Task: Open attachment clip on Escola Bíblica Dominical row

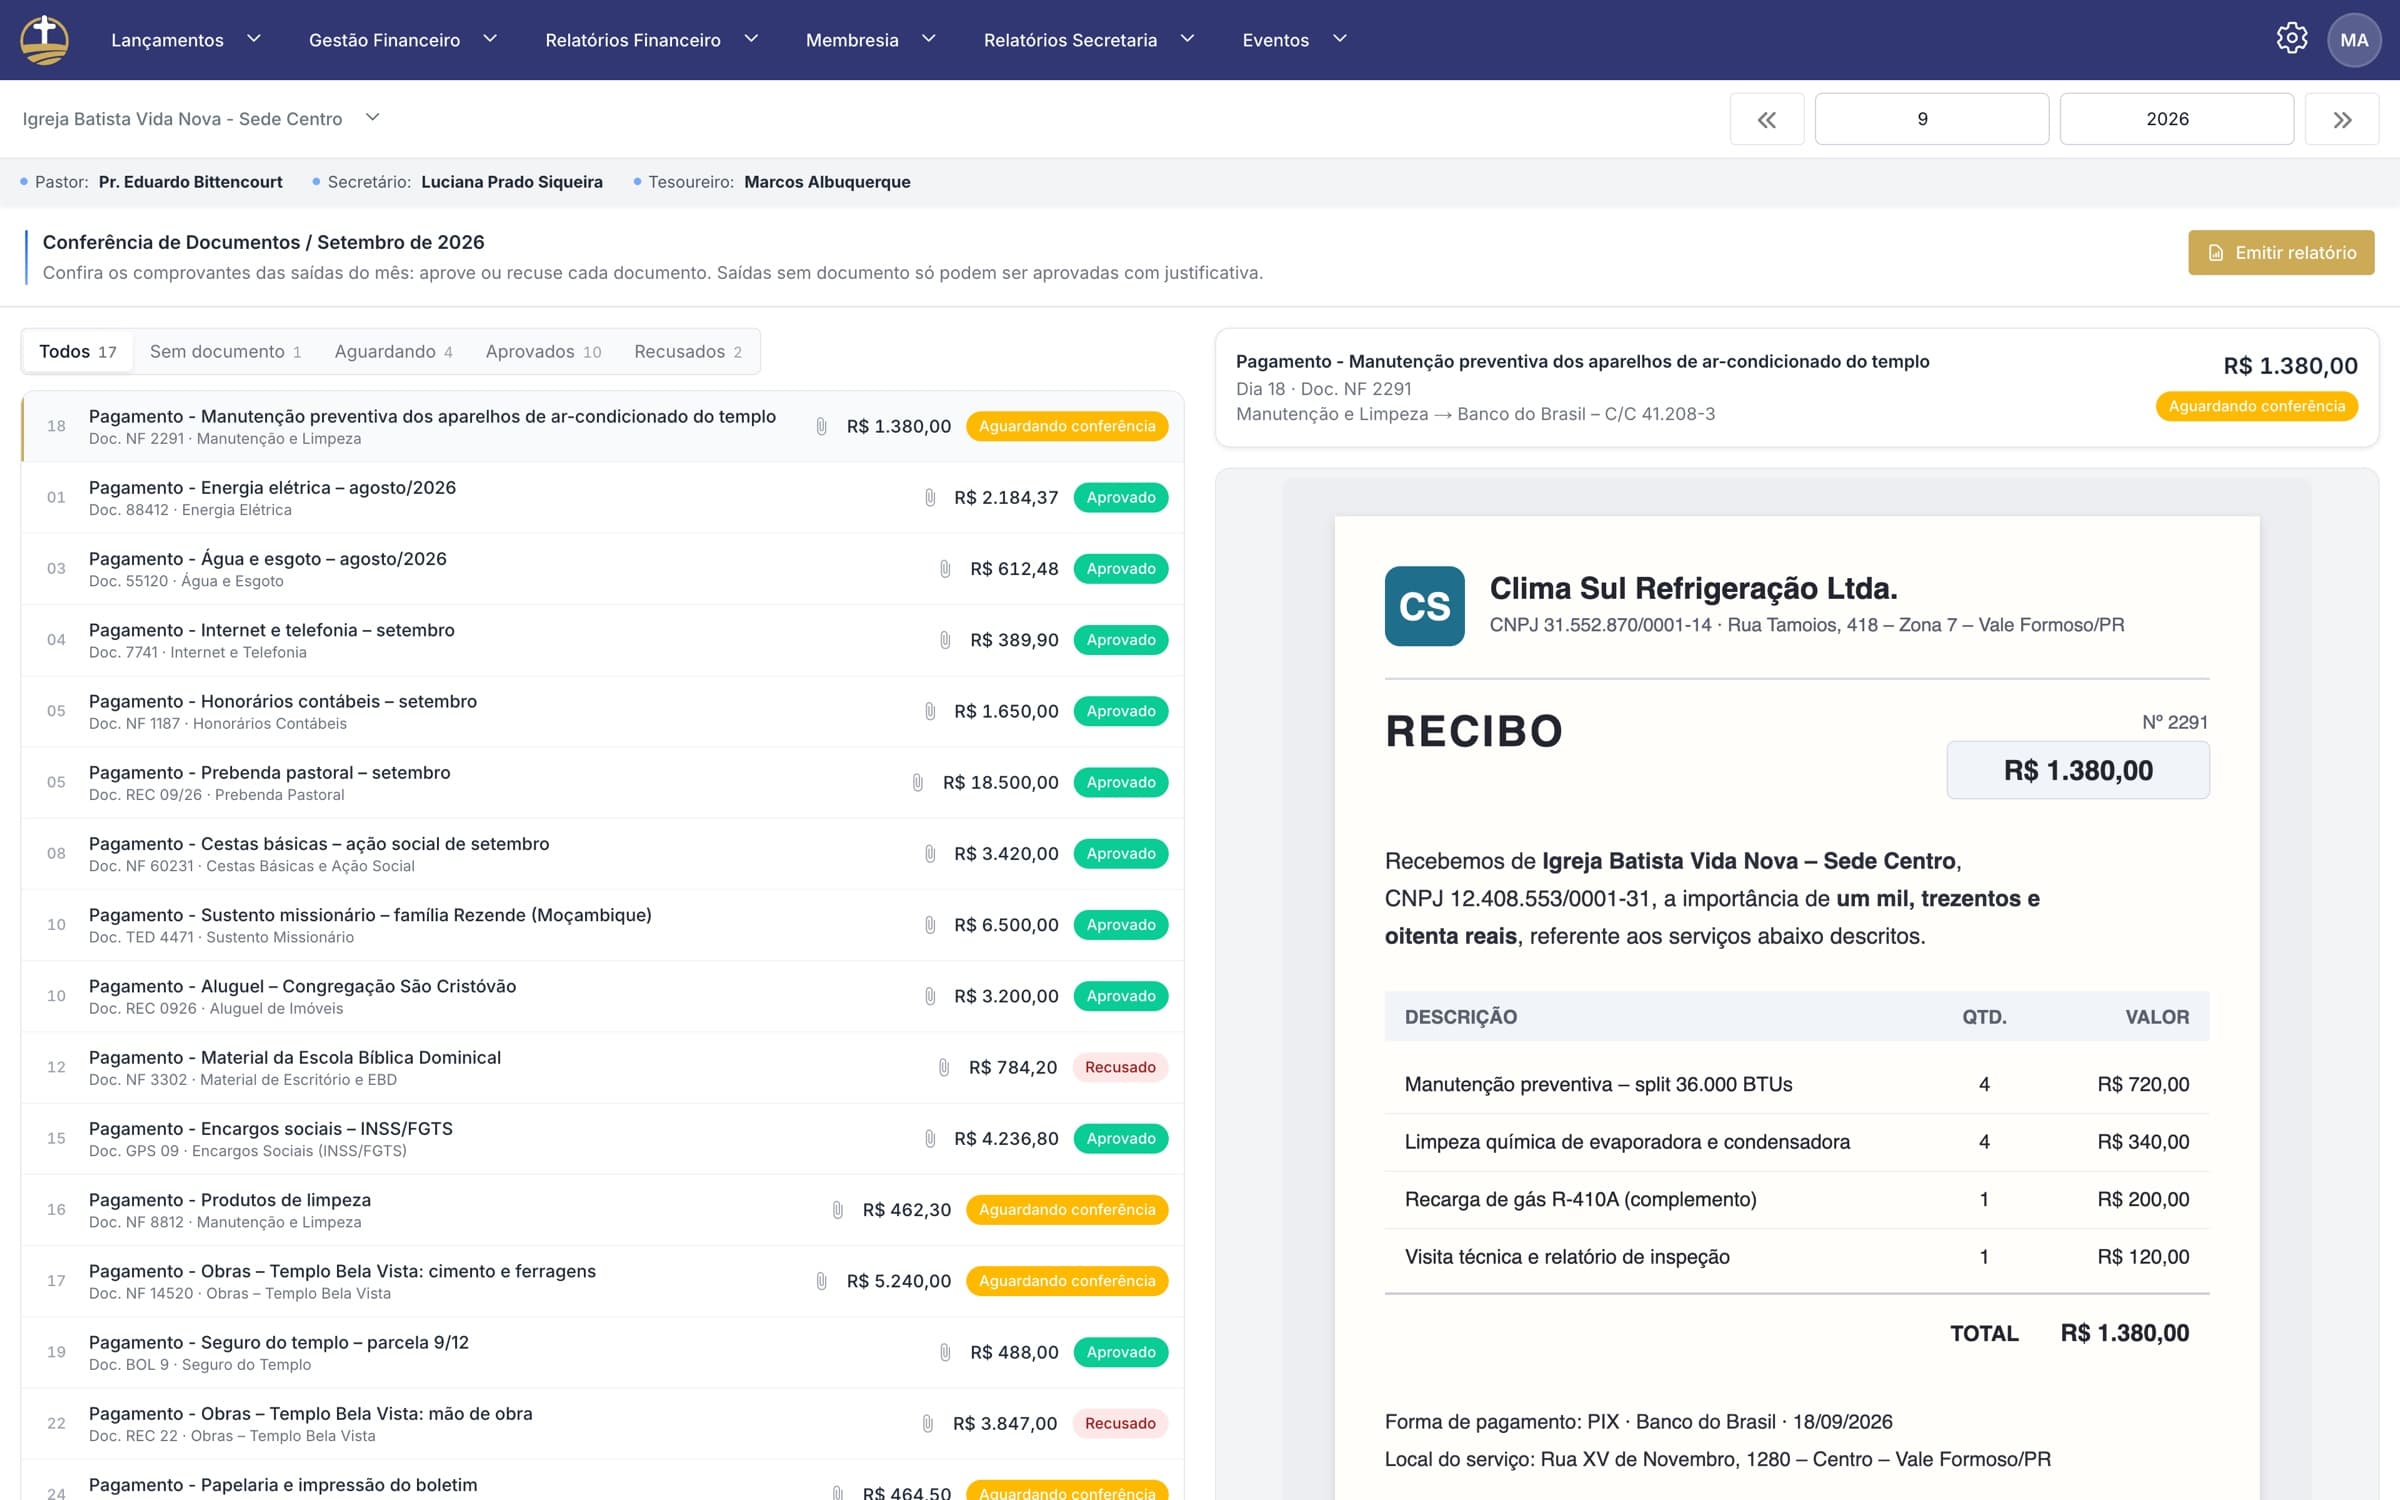Action: [944, 1067]
